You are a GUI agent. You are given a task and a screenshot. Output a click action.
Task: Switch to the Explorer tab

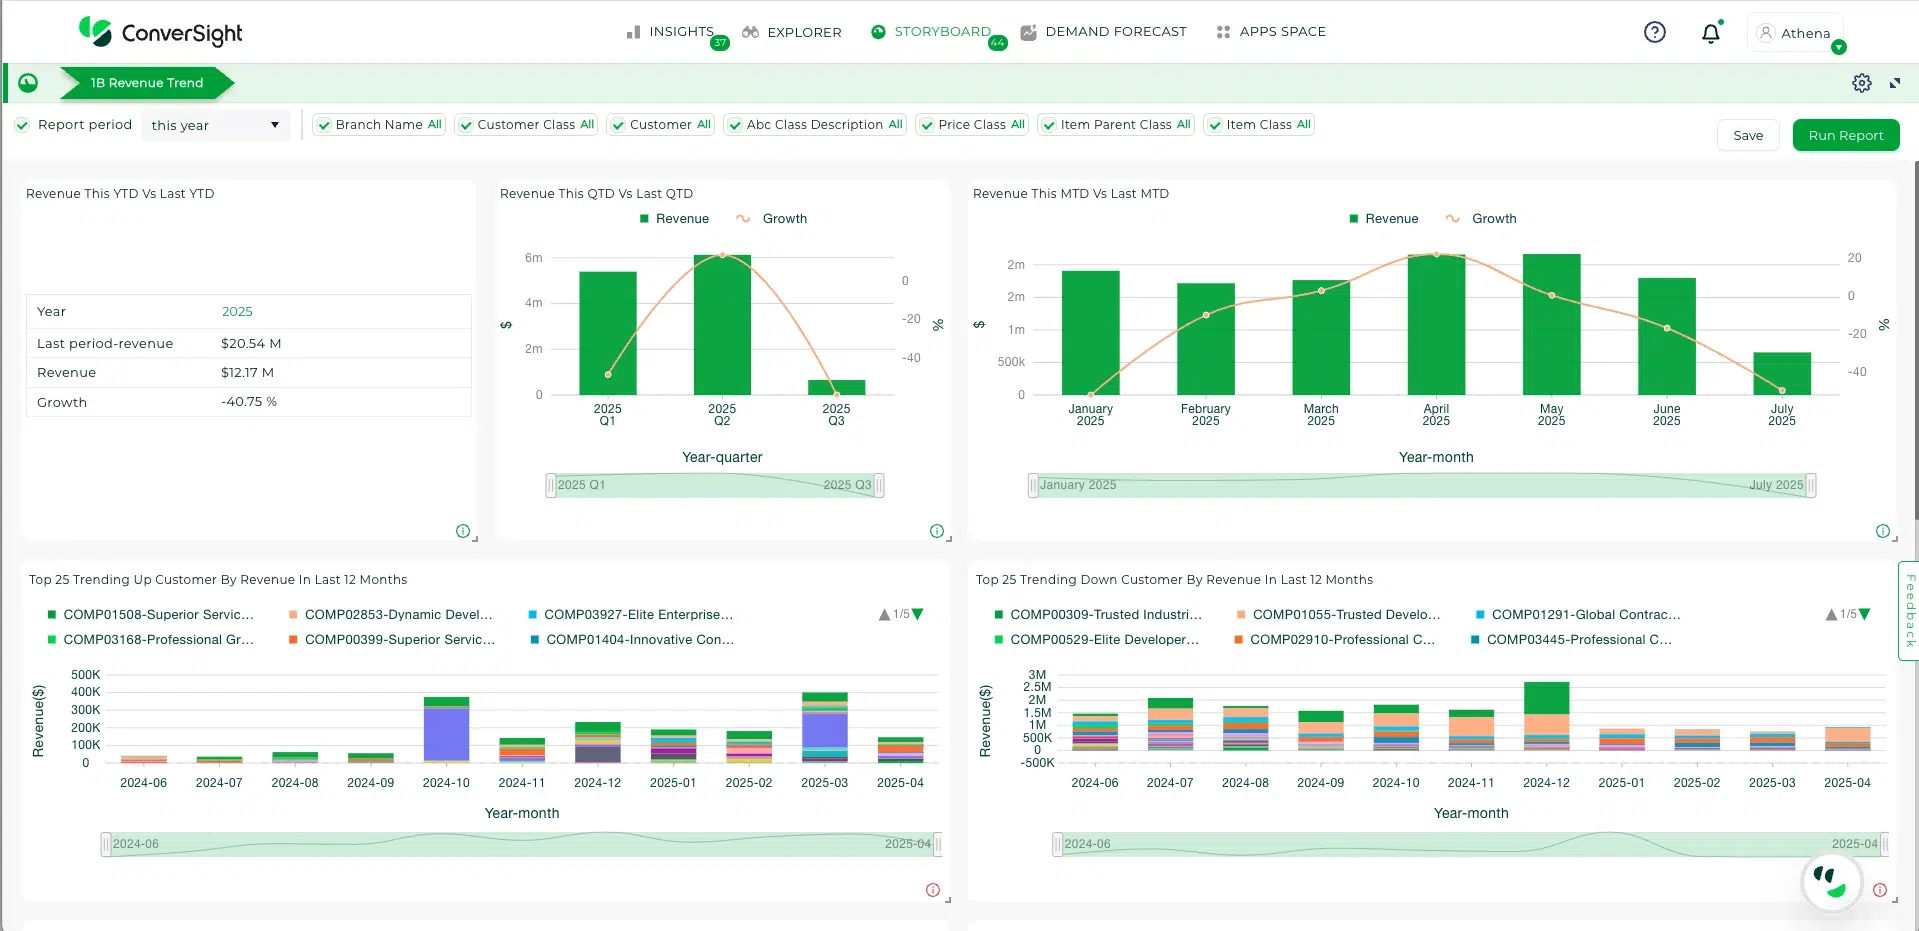click(x=791, y=32)
